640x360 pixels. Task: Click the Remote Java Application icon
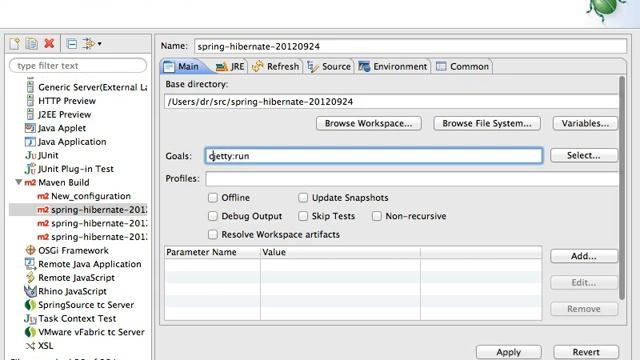(30, 264)
